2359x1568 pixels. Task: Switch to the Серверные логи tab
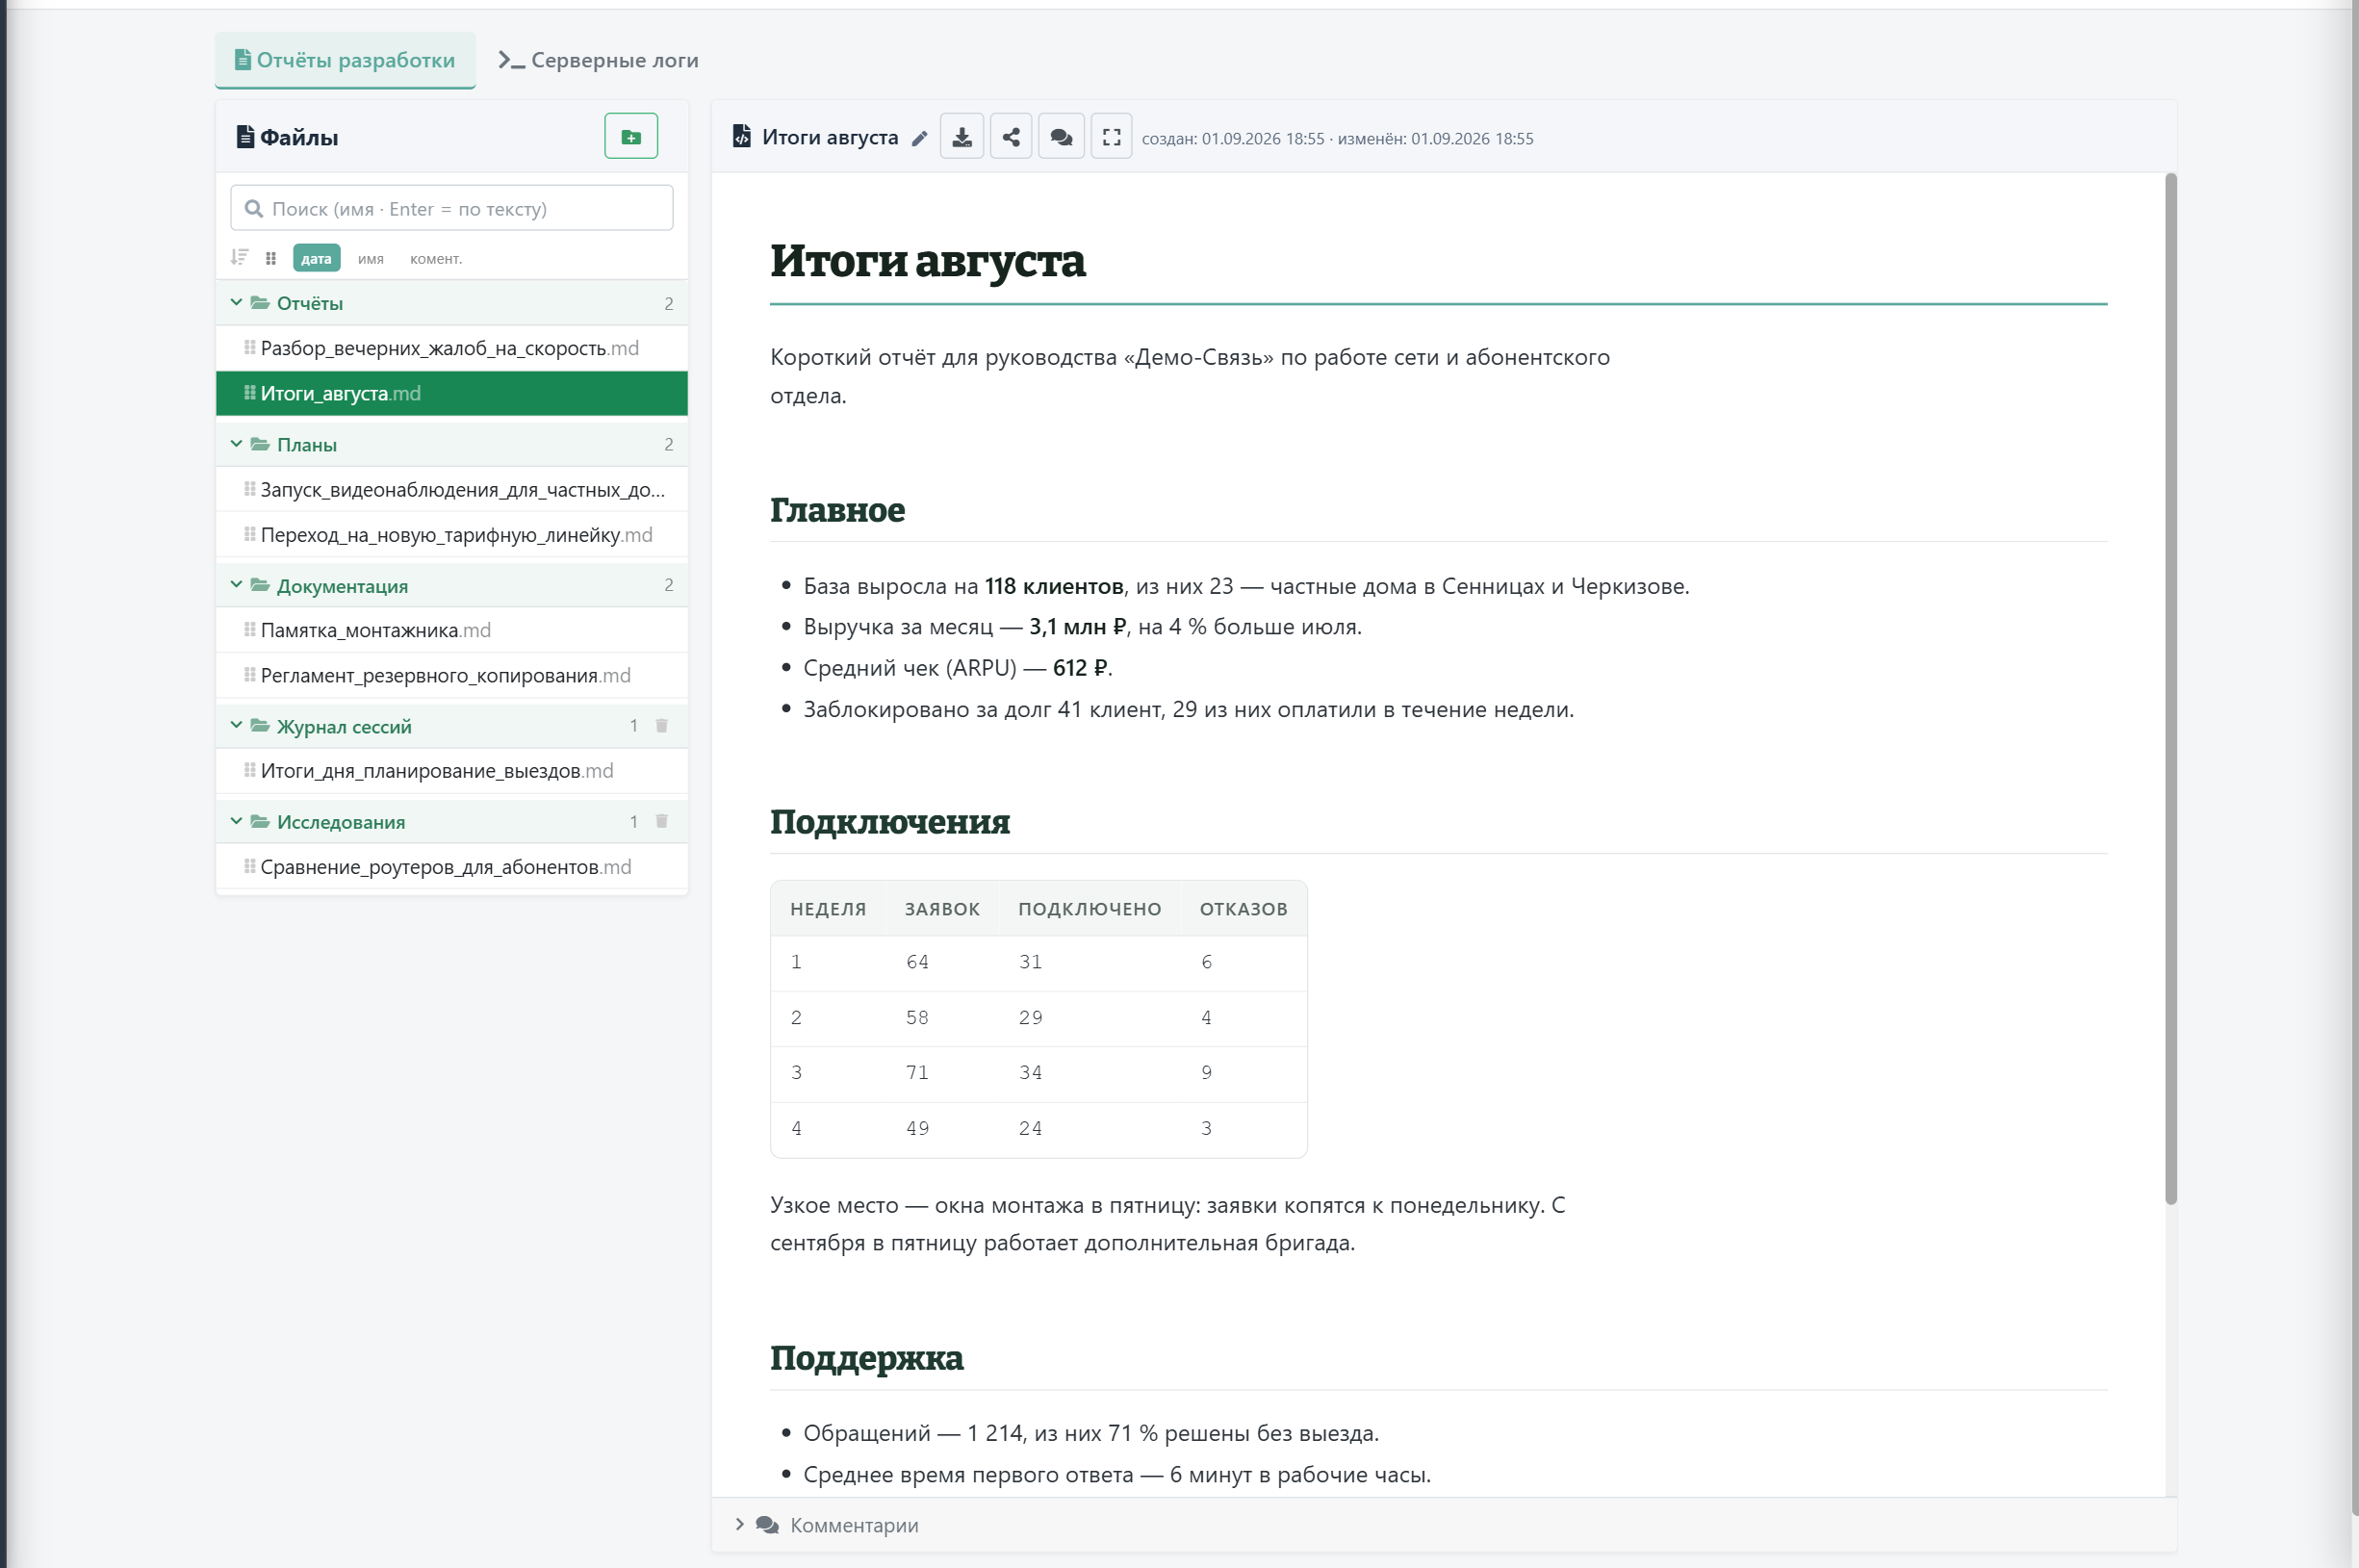(598, 60)
